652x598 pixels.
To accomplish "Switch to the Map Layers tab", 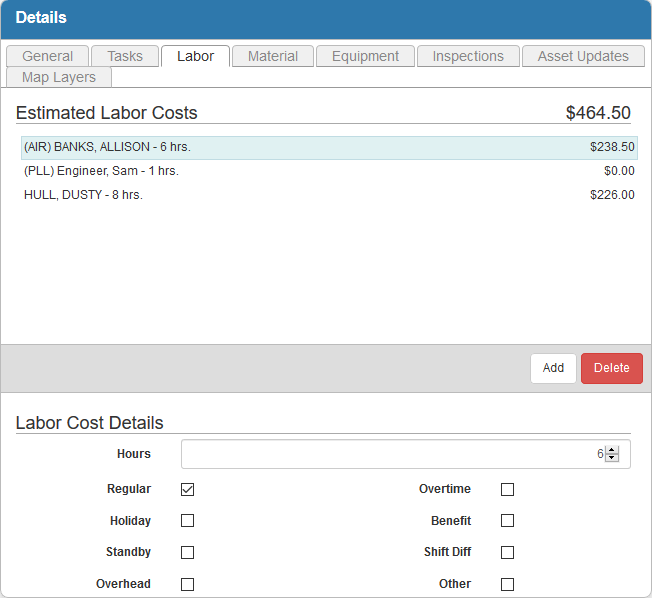I will 59,77.
